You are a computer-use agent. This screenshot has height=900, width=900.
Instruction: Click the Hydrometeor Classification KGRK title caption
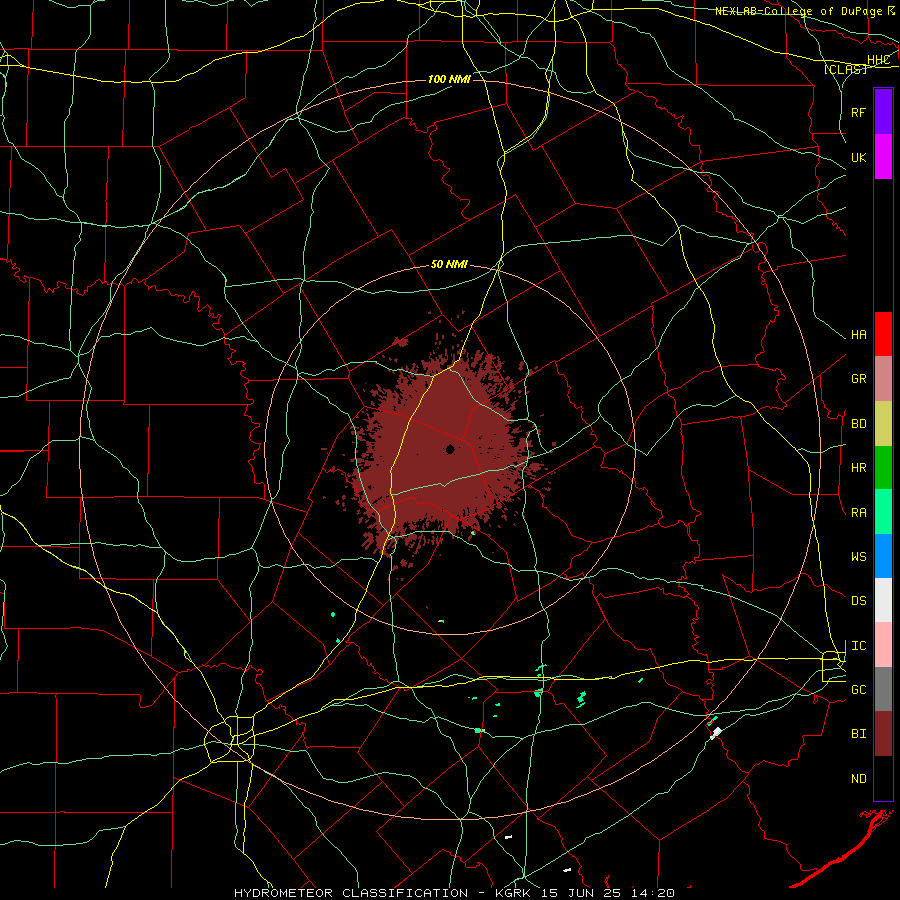[454, 893]
